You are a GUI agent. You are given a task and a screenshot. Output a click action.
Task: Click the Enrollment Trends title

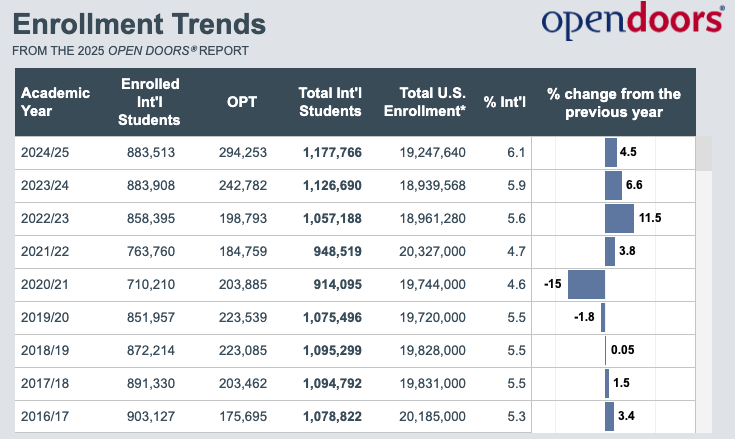139,24
